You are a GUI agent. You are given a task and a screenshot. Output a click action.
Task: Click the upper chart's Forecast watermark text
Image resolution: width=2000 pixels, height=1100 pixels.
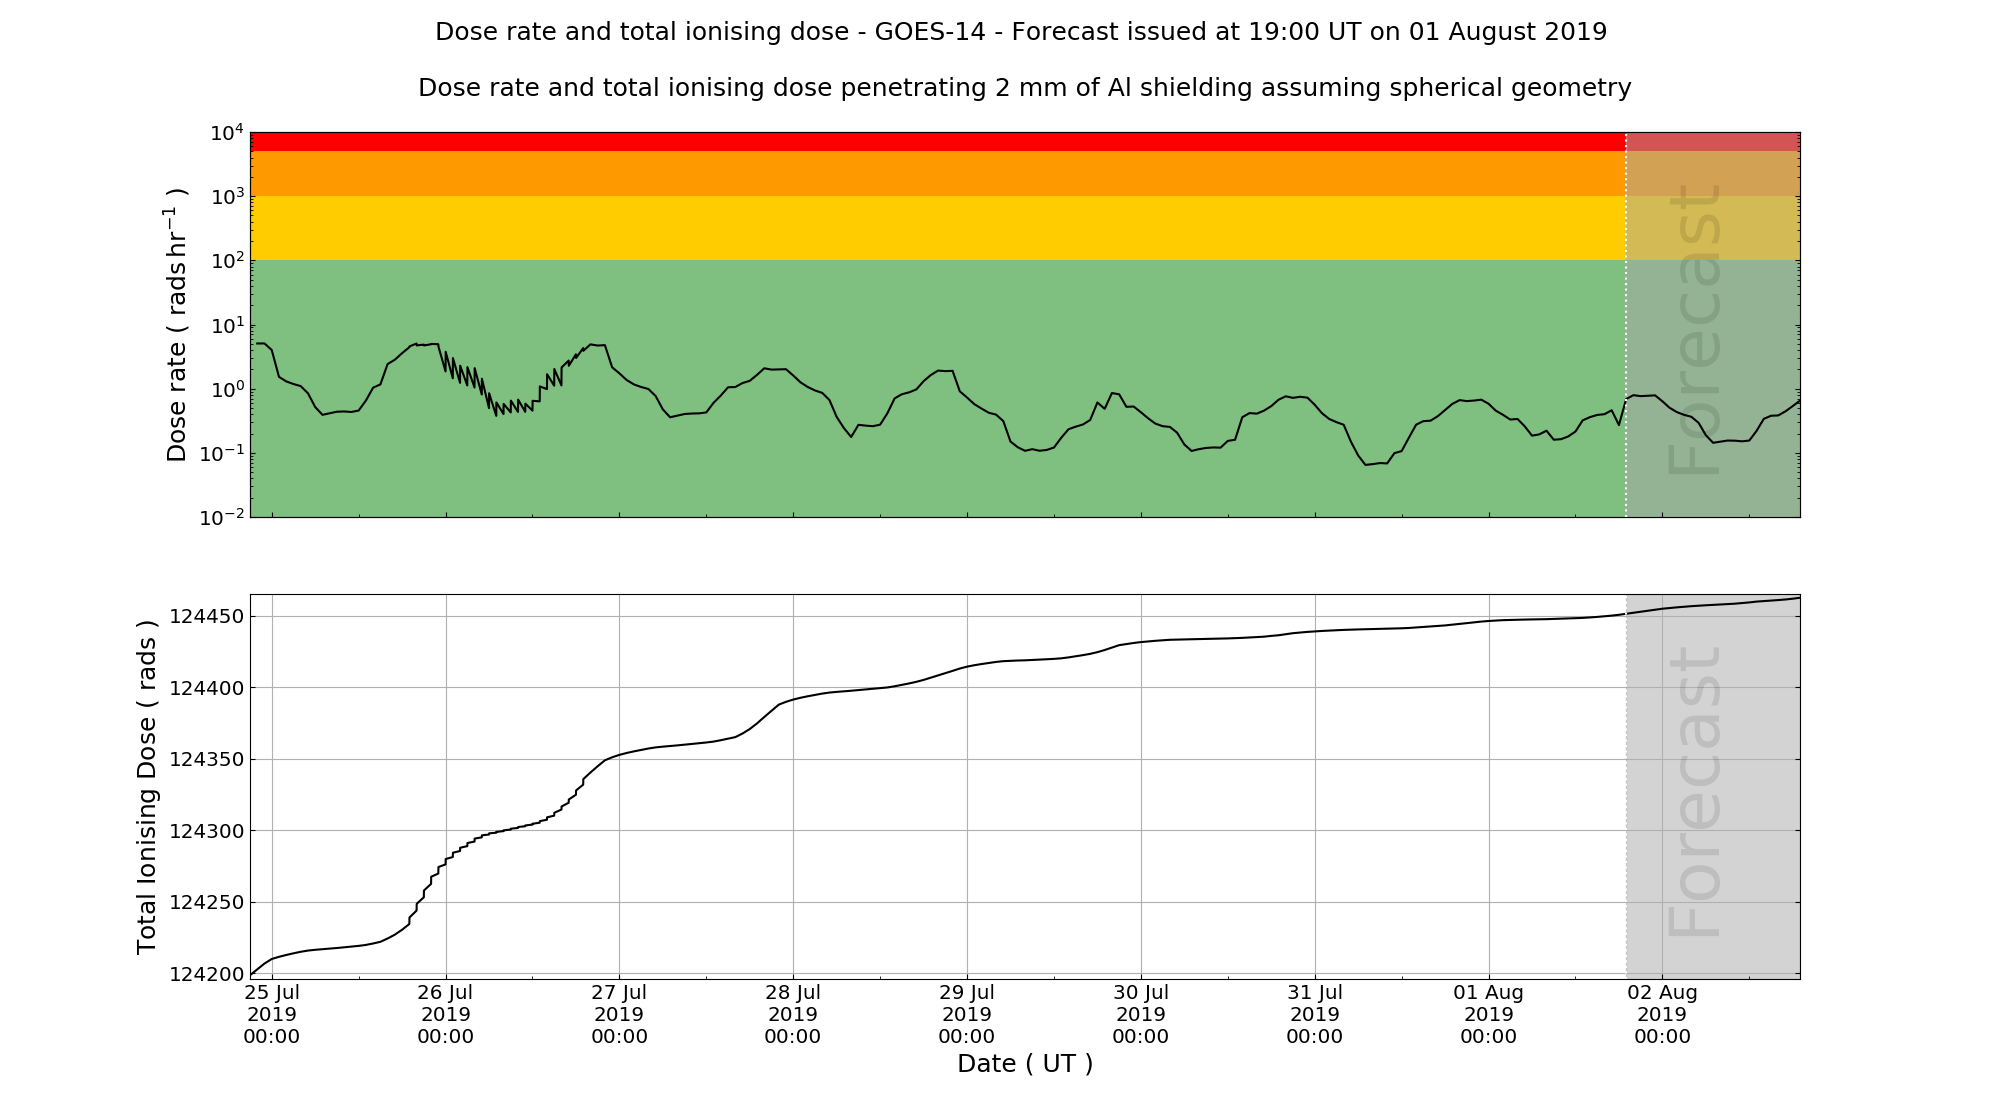pyautogui.click(x=1696, y=330)
